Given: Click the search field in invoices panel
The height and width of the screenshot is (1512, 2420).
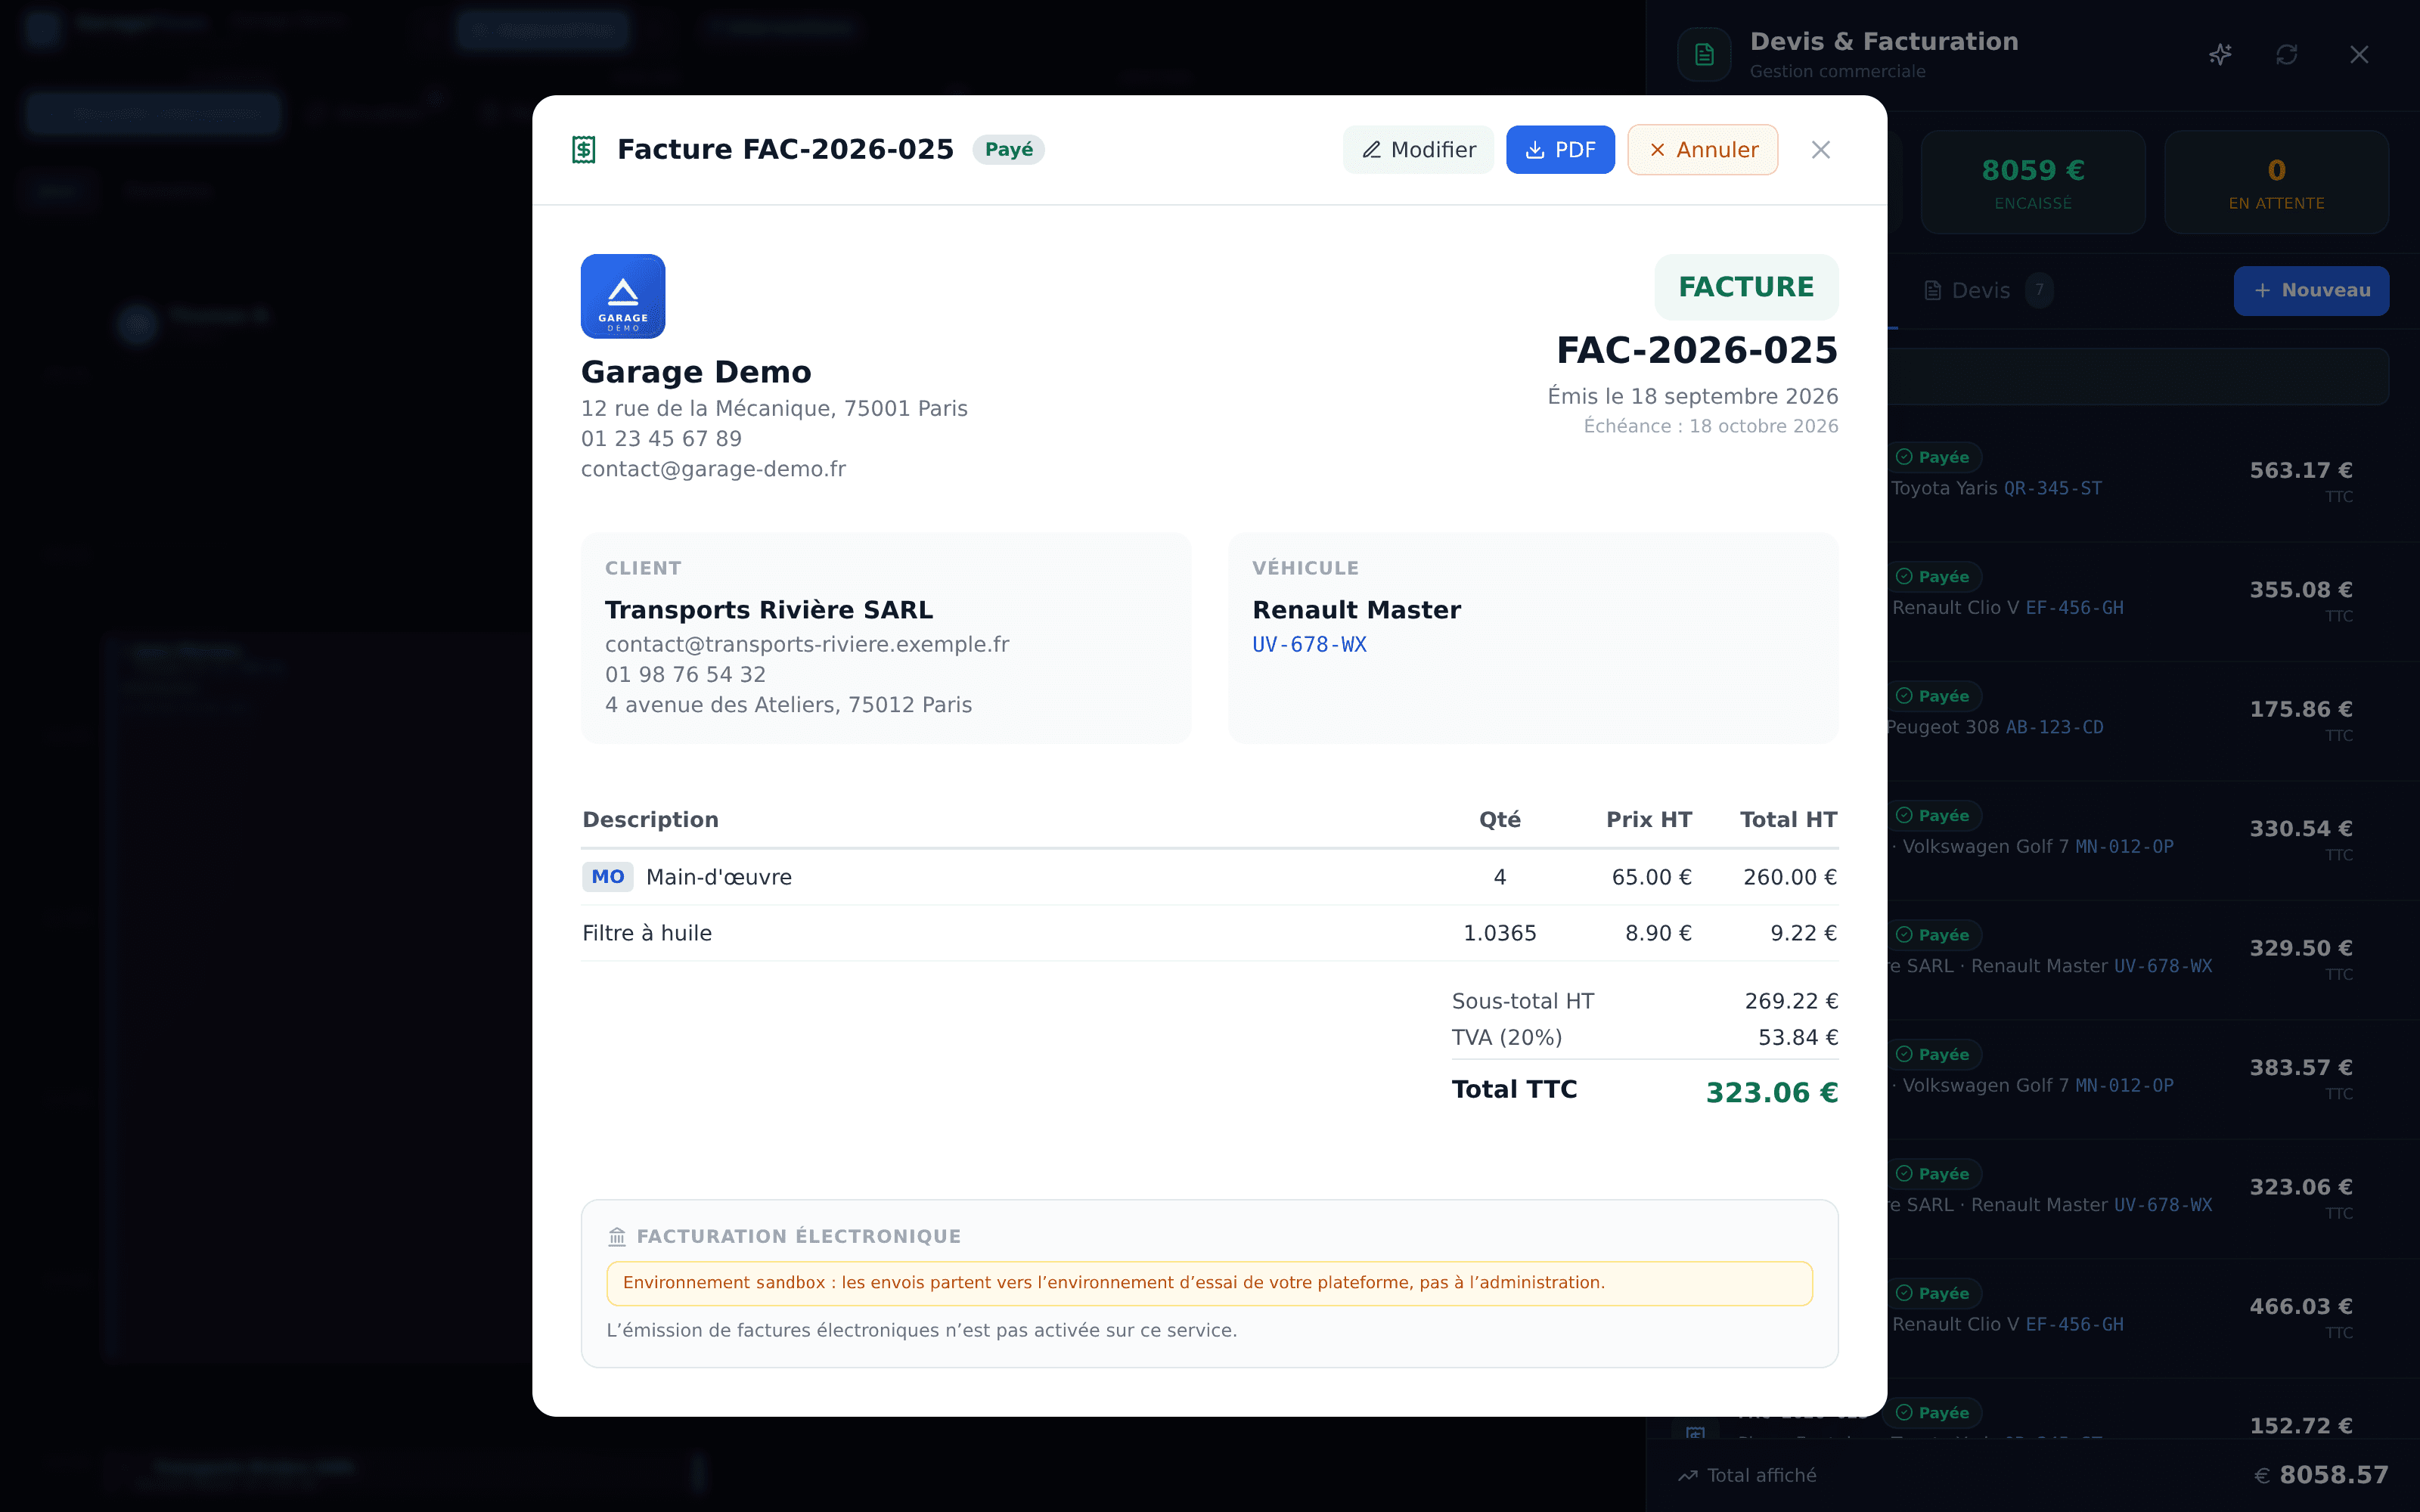Looking at the screenshot, I should [x=2138, y=376].
